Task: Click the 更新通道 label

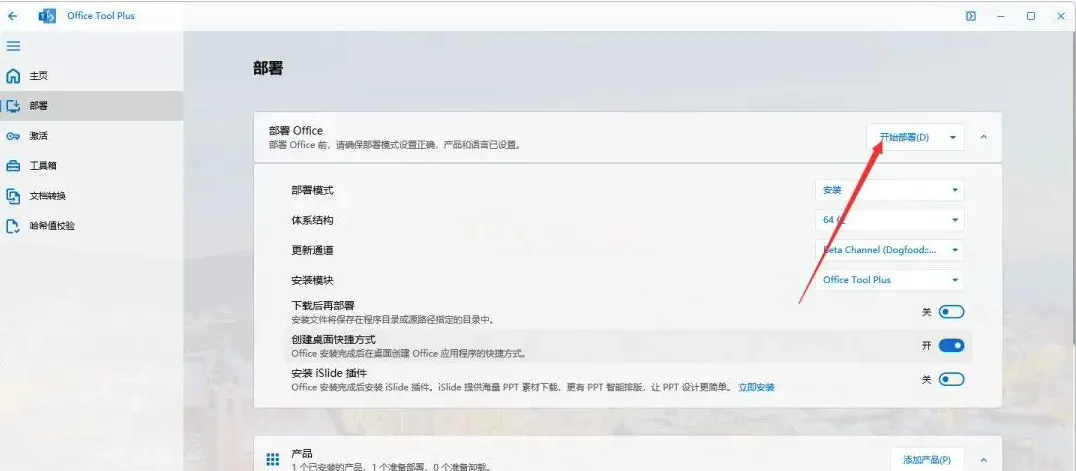Action: (x=312, y=251)
